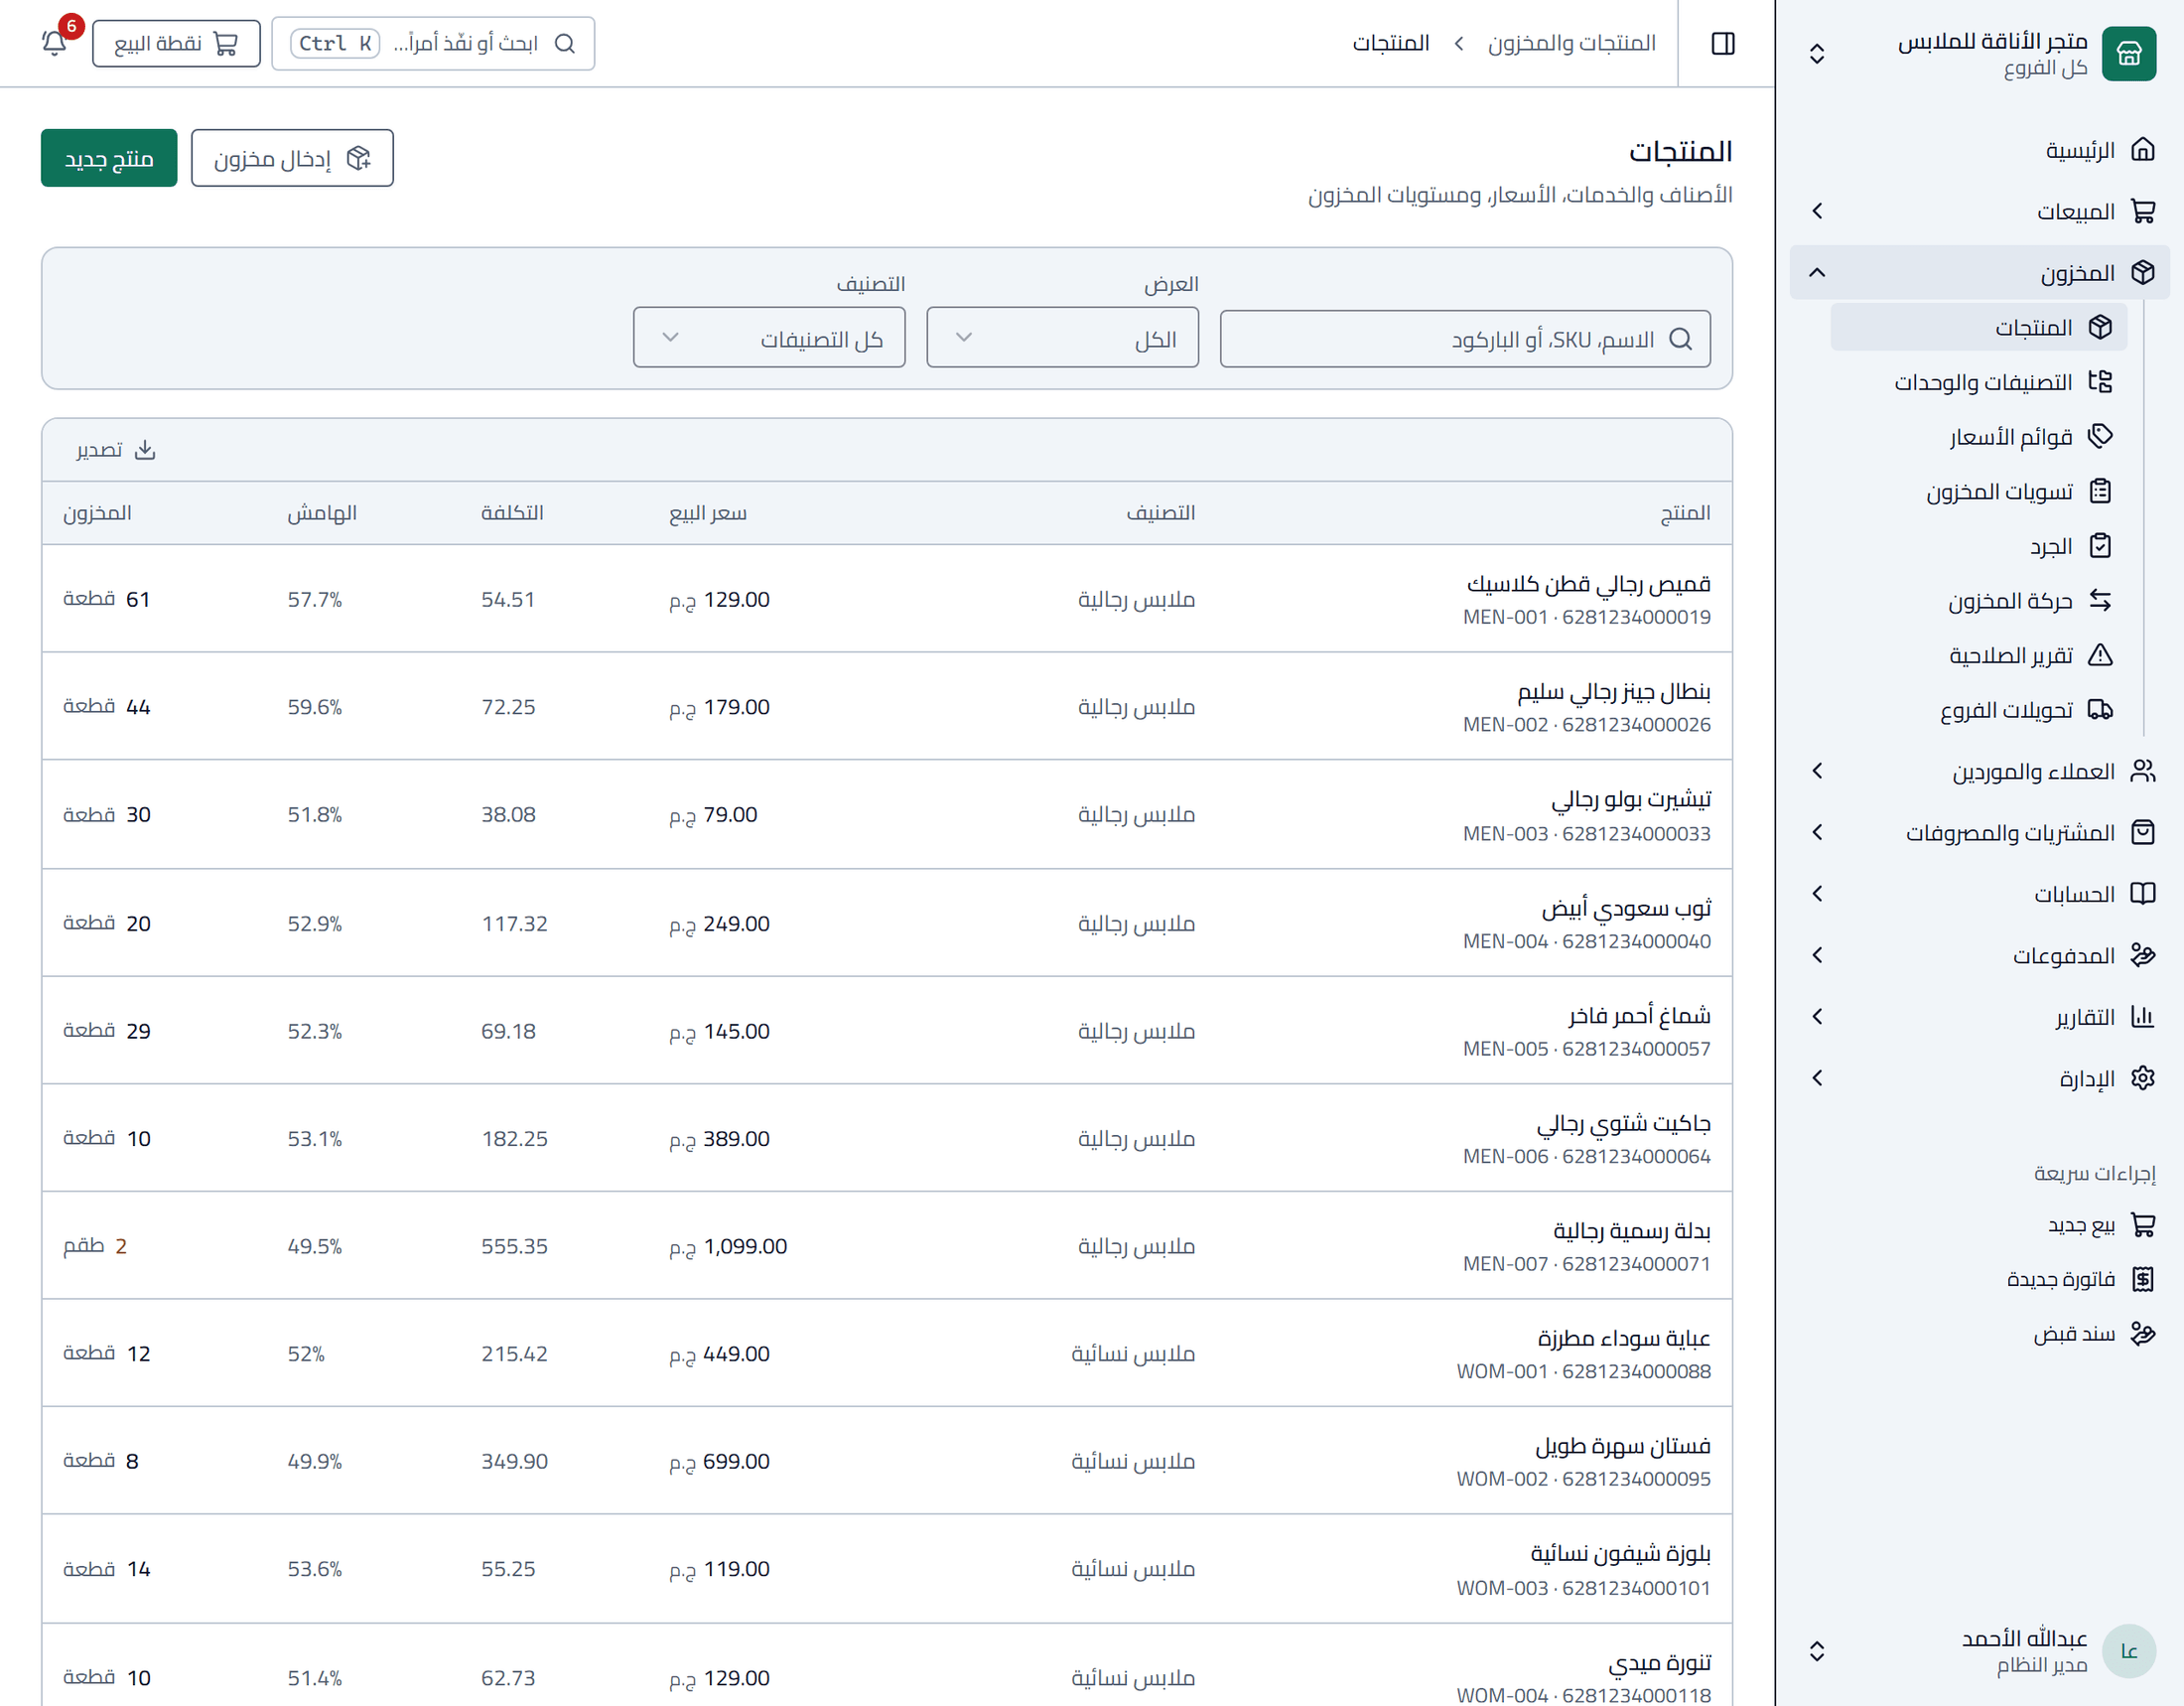Click the سعر البيع column header
Screen dimensions: 2184x1706
coord(708,513)
